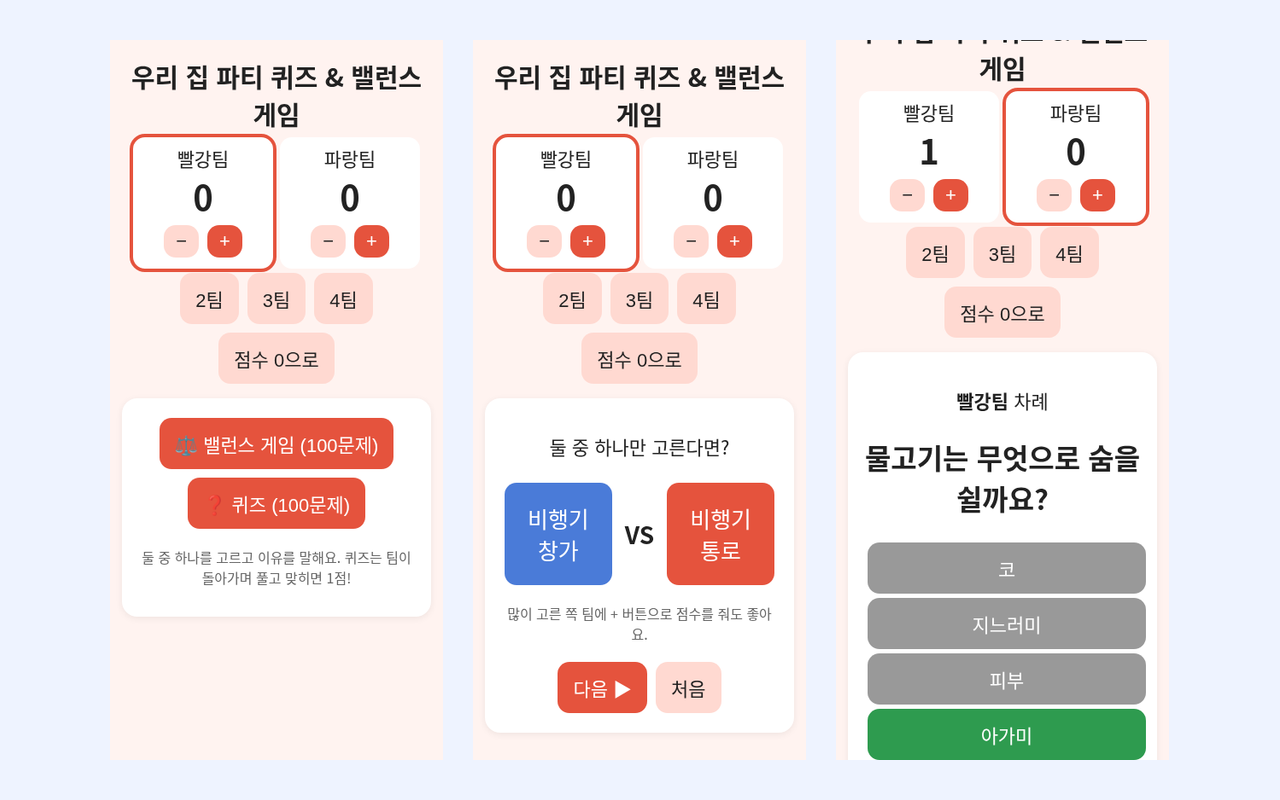Select quiz answer 피부
Screen dimensions: 1280x800
click(1006, 679)
